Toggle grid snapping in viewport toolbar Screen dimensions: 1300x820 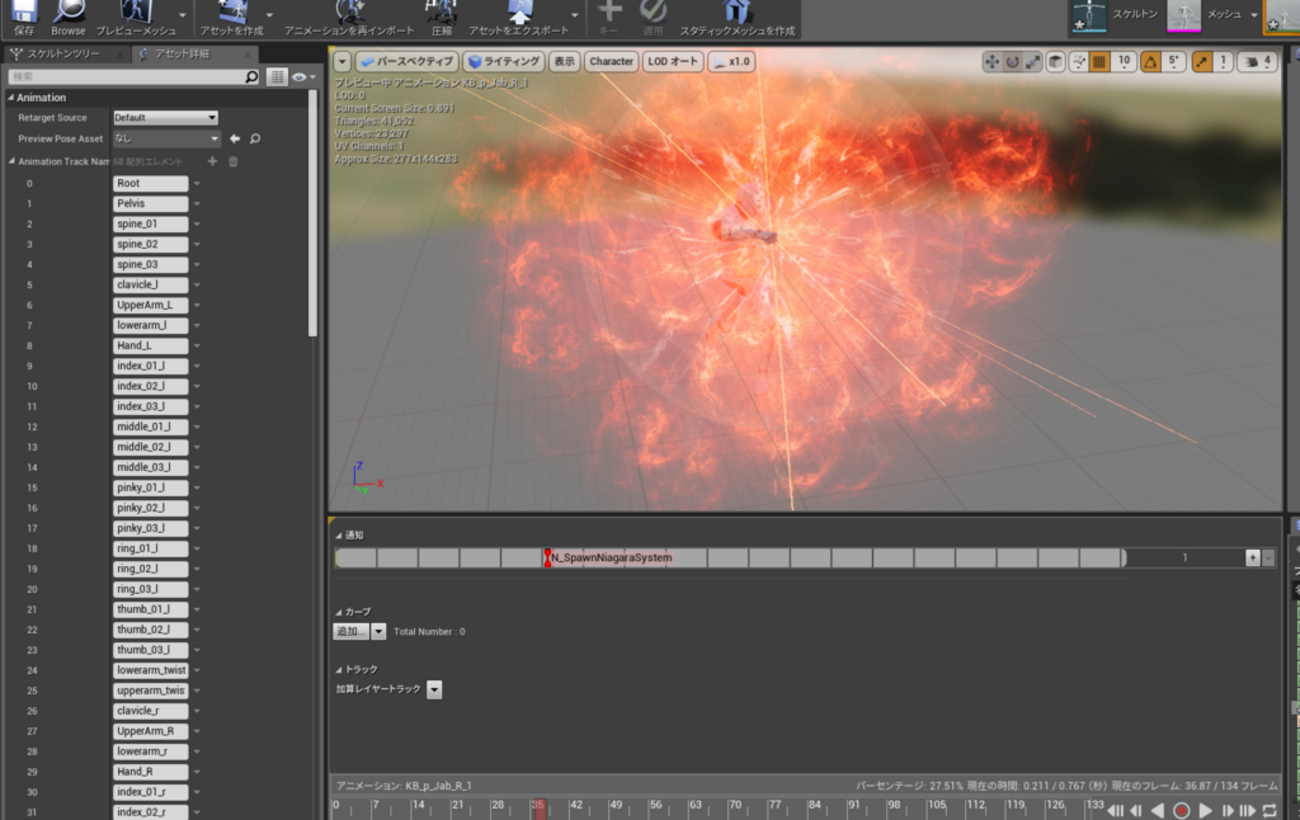1099,62
